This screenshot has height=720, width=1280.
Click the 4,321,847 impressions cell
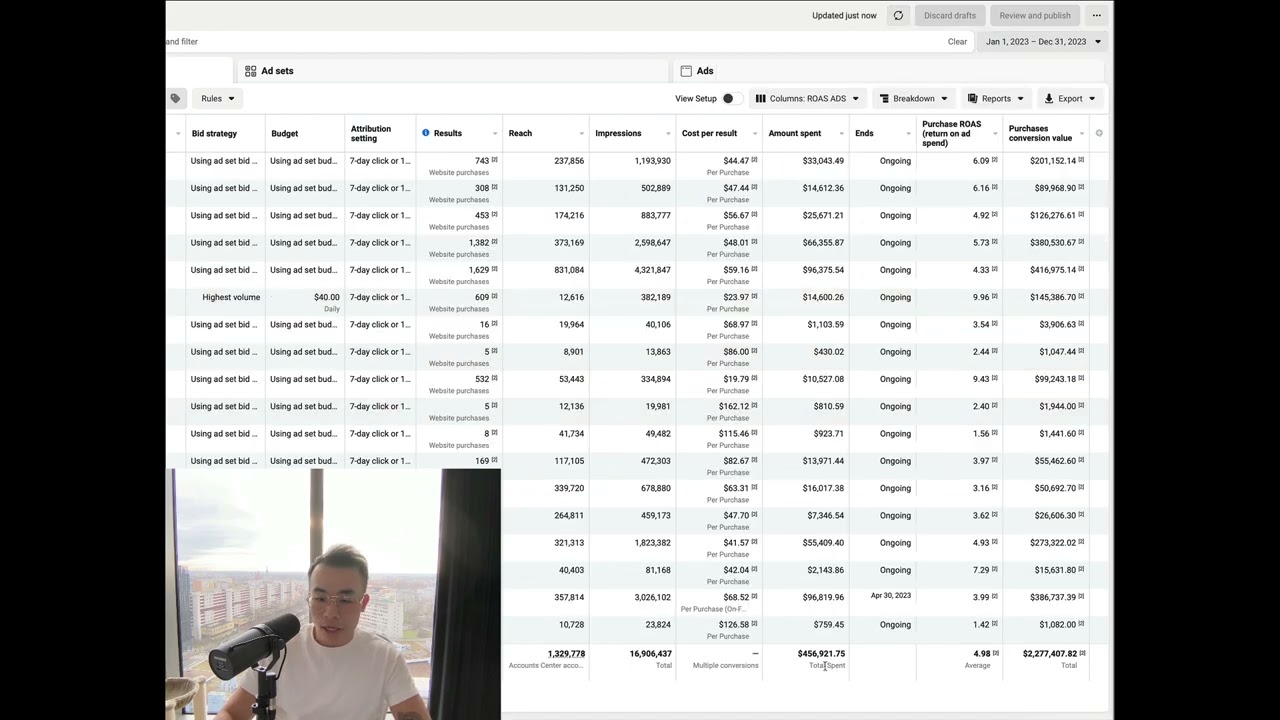tap(653, 269)
